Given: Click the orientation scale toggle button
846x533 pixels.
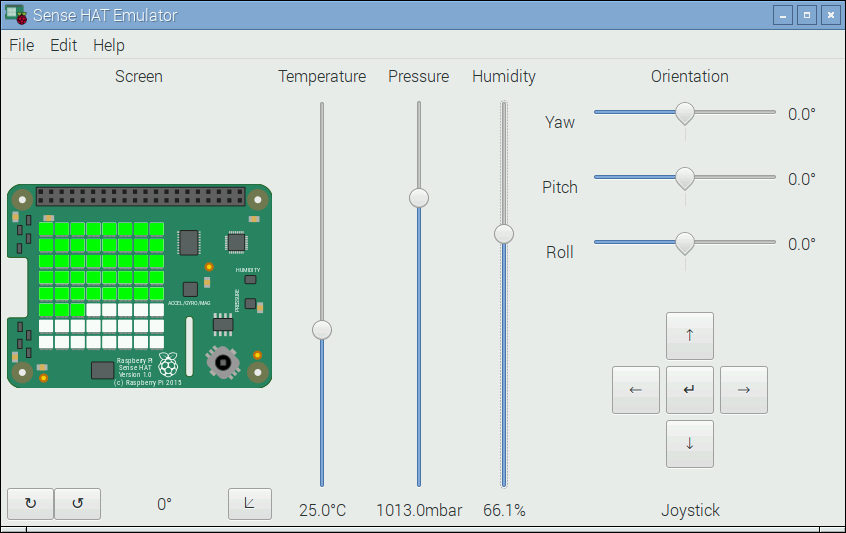Looking at the screenshot, I should pos(249,504).
